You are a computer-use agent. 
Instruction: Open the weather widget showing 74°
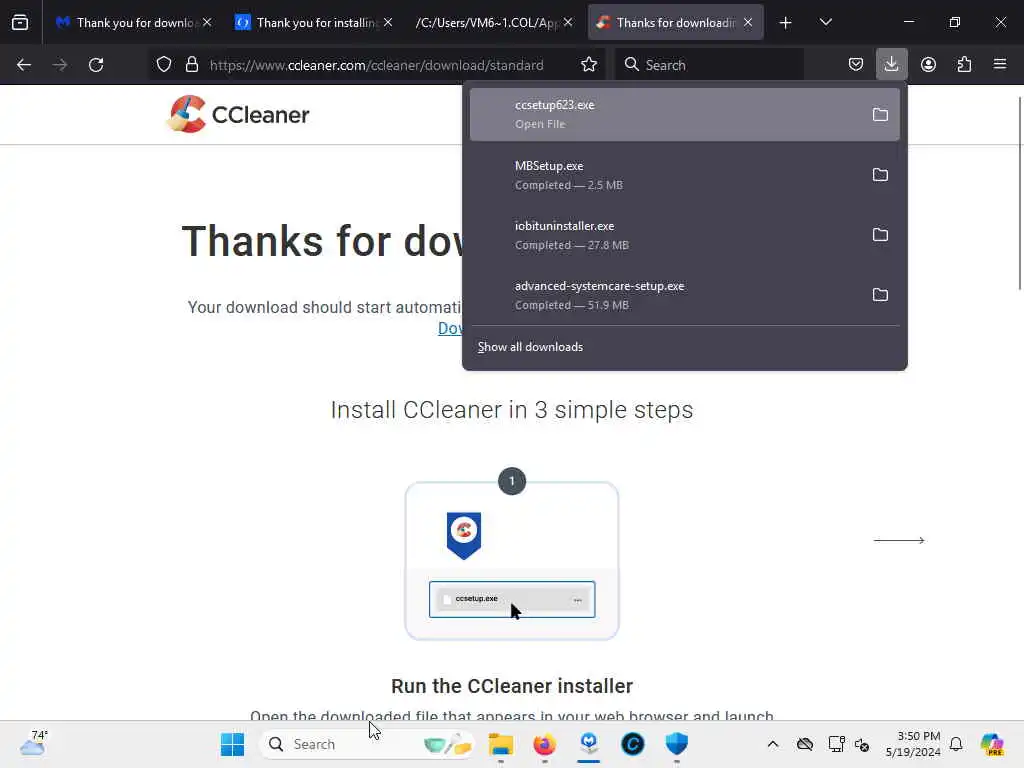[x=33, y=743]
